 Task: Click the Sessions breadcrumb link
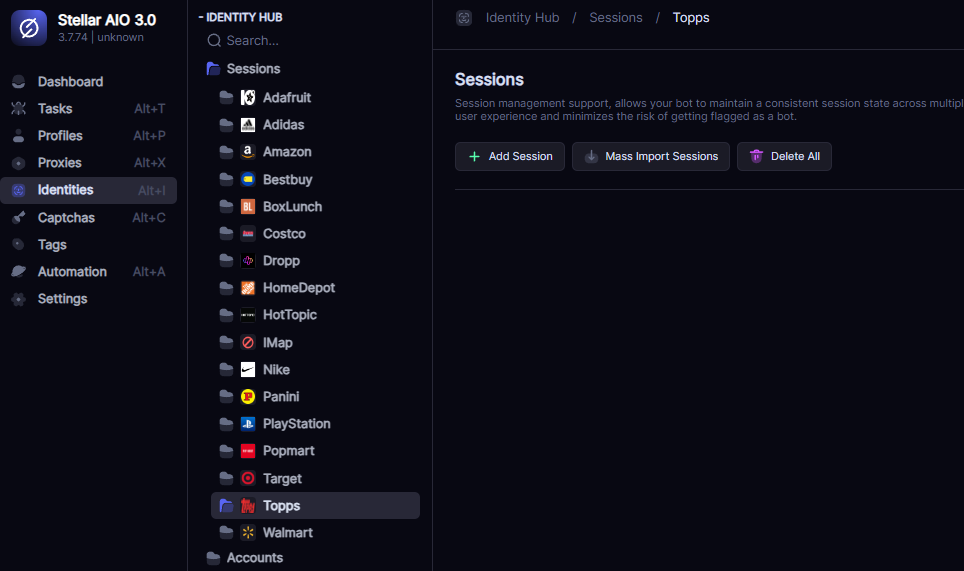(x=615, y=18)
